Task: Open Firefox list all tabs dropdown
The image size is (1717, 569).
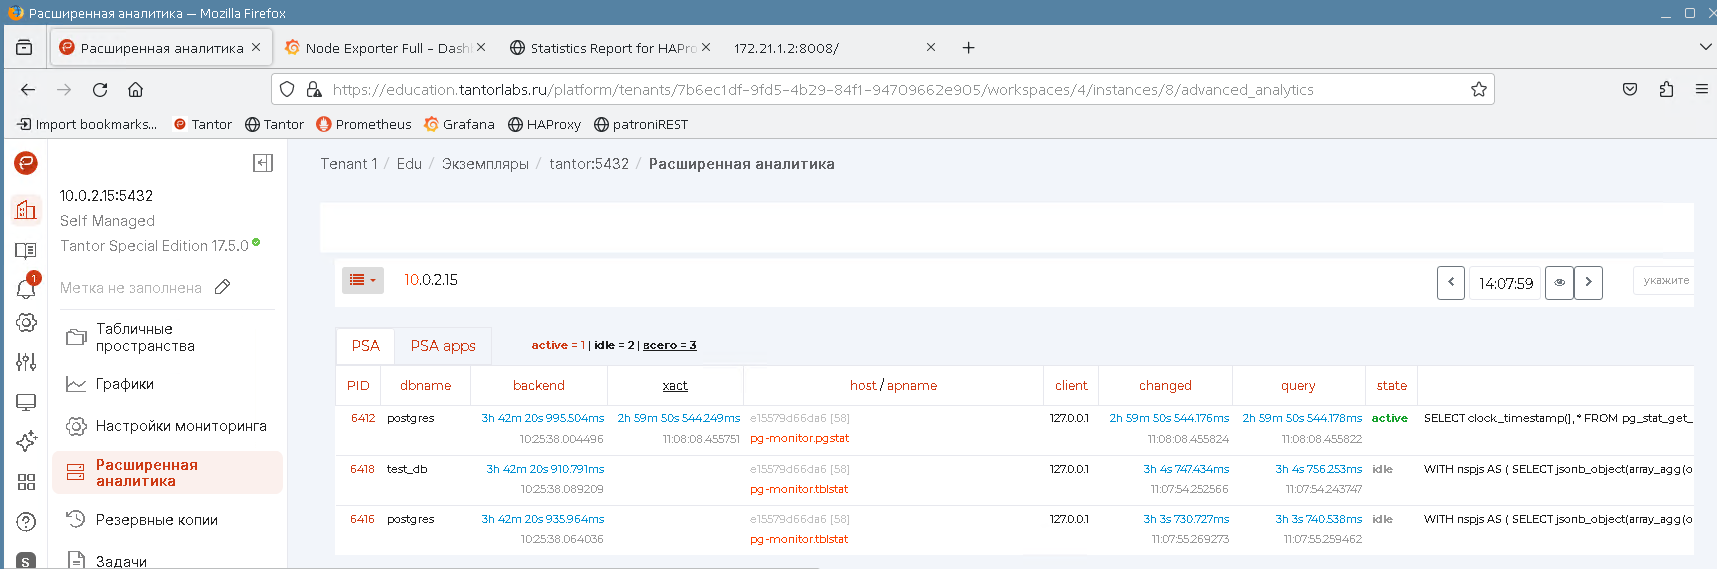Action: 1705,47
